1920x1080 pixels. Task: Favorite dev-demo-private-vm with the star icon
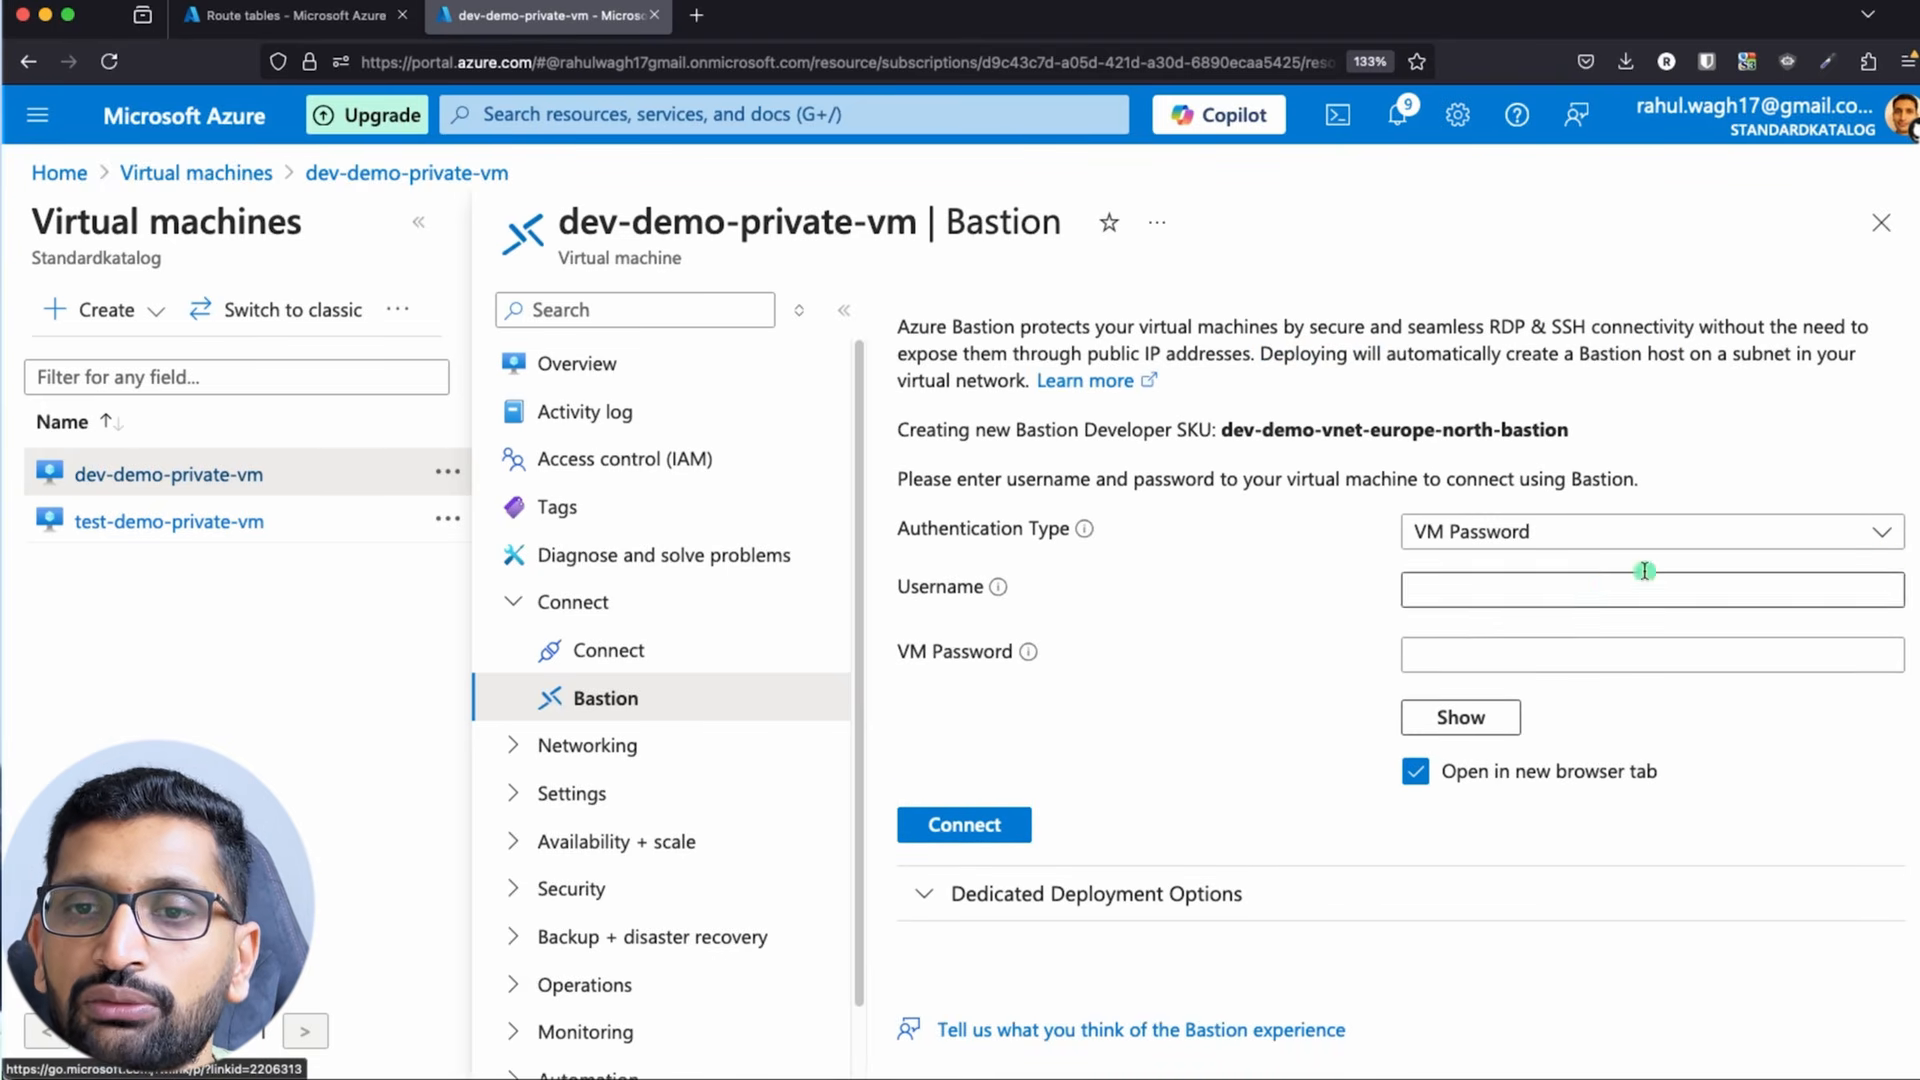[x=1108, y=223]
